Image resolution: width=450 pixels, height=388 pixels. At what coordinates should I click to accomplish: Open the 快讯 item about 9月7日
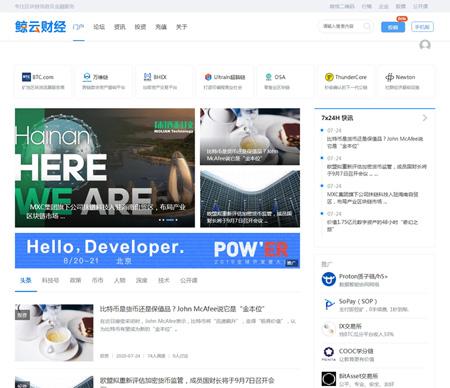377,170
